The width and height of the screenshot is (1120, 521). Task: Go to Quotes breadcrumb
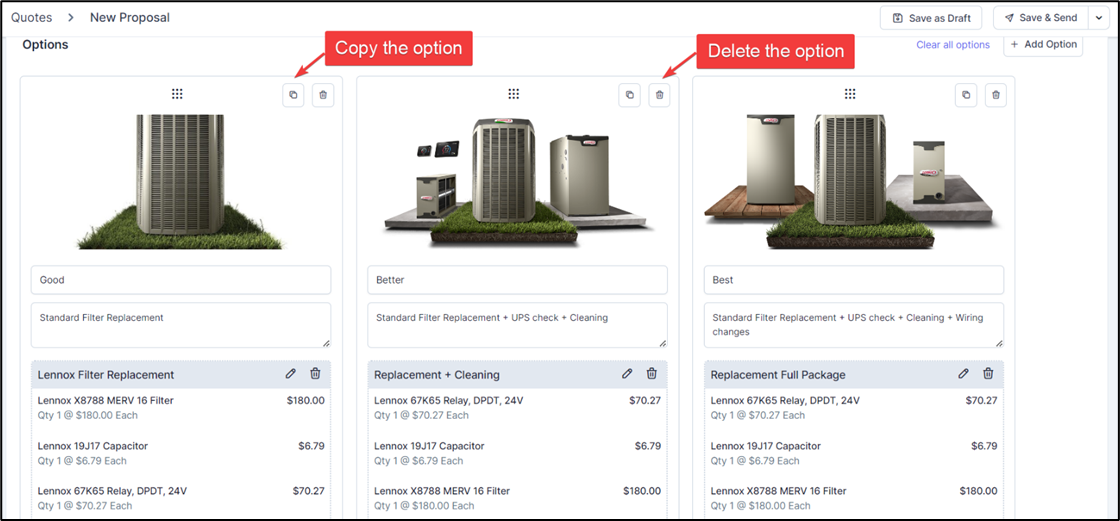pos(31,17)
